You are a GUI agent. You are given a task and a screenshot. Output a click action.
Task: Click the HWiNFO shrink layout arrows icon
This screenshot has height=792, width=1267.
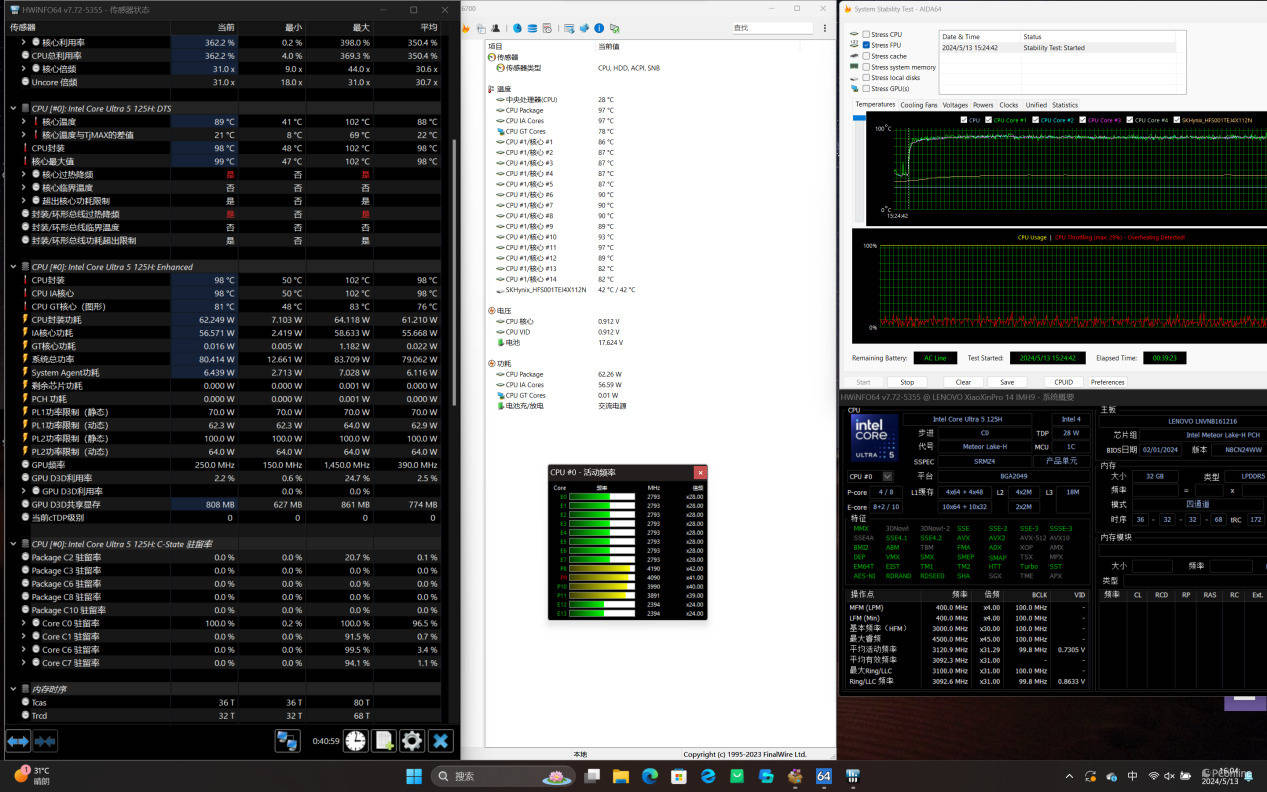[x=44, y=741]
